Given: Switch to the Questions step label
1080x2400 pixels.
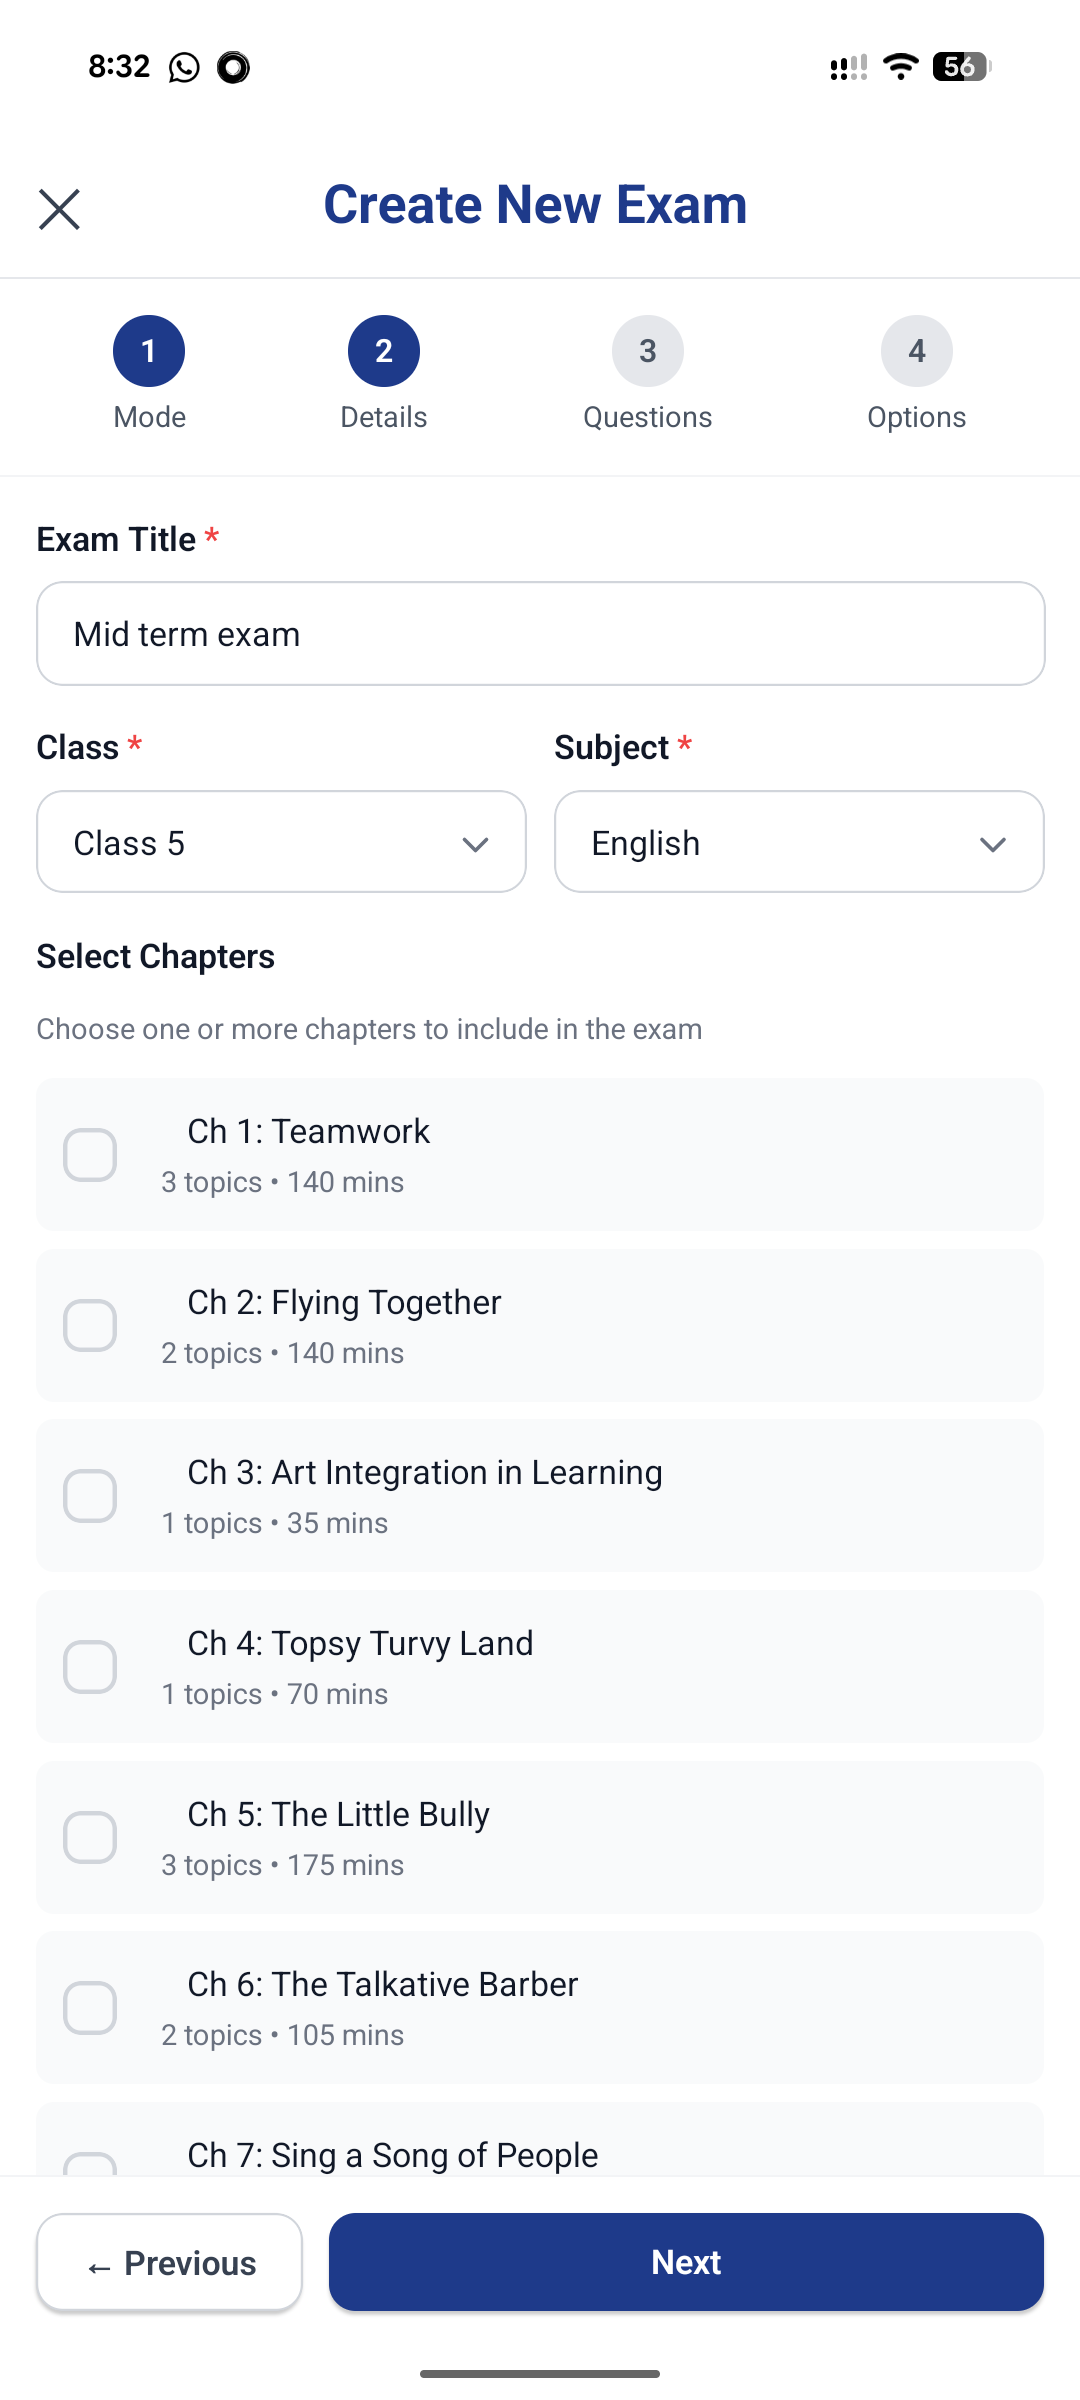Looking at the screenshot, I should coord(648,417).
